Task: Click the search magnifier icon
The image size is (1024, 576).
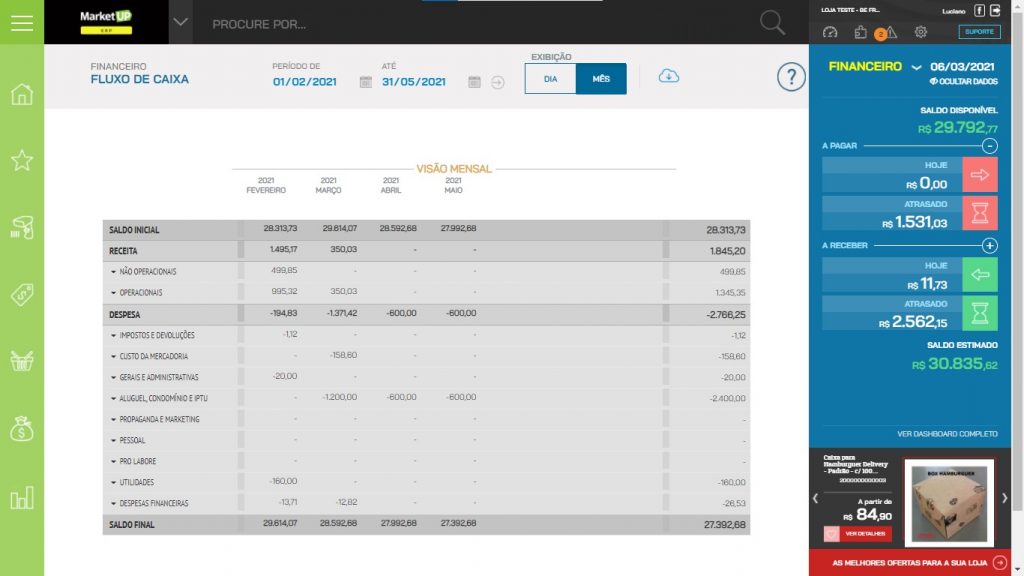Action: point(772,23)
